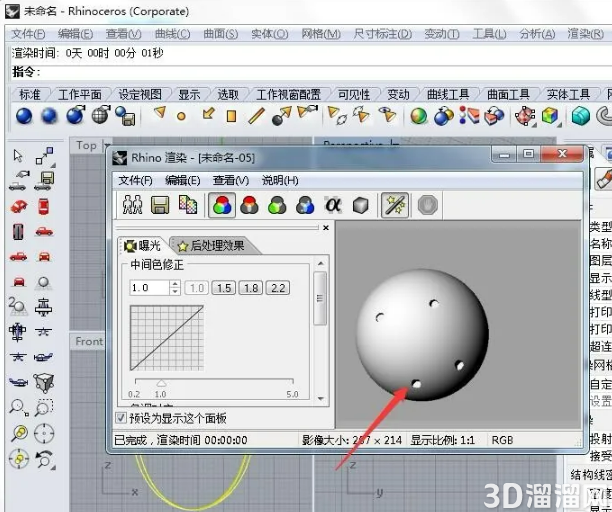Click the rectangular light icon
This screenshot has width=612, height=512.
[x=231, y=116]
